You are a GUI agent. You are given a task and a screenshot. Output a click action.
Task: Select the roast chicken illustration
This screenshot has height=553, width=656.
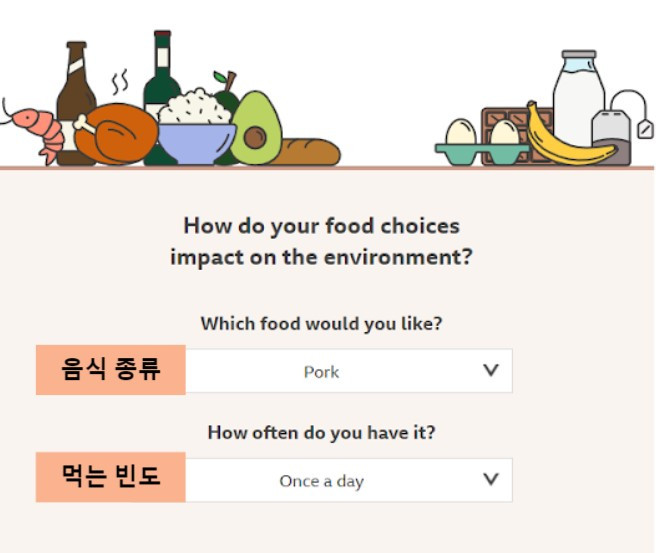(117, 134)
